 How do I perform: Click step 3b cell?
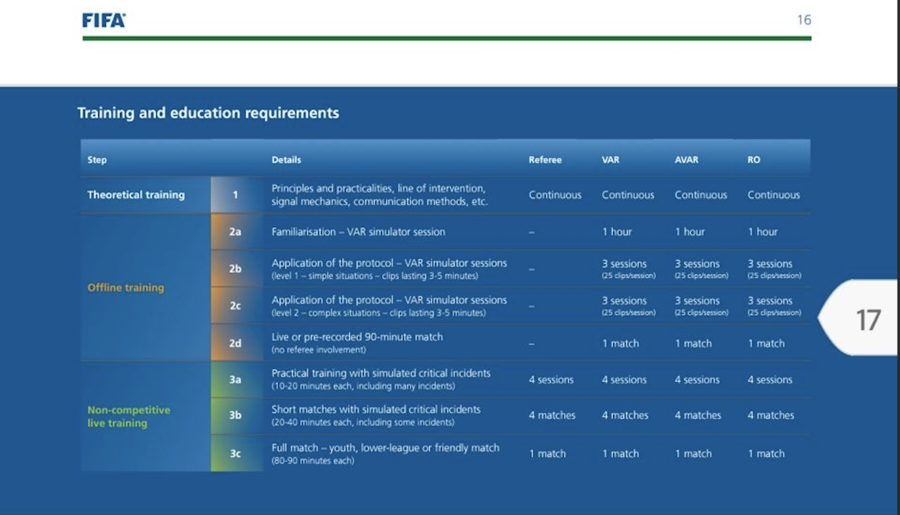(235, 415)
